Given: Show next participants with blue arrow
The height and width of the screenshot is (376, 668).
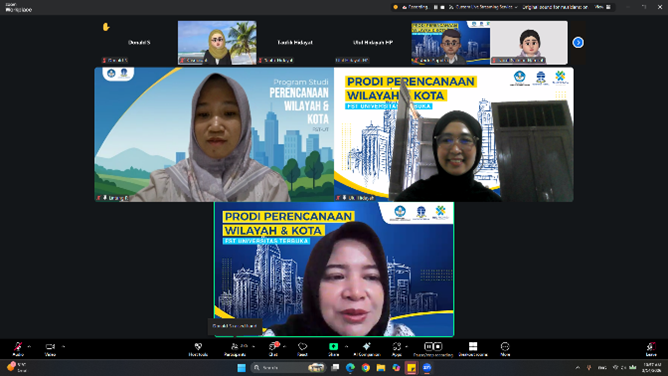Looking at the screenshot, I should pyautogui.click(x=578, y=43).
